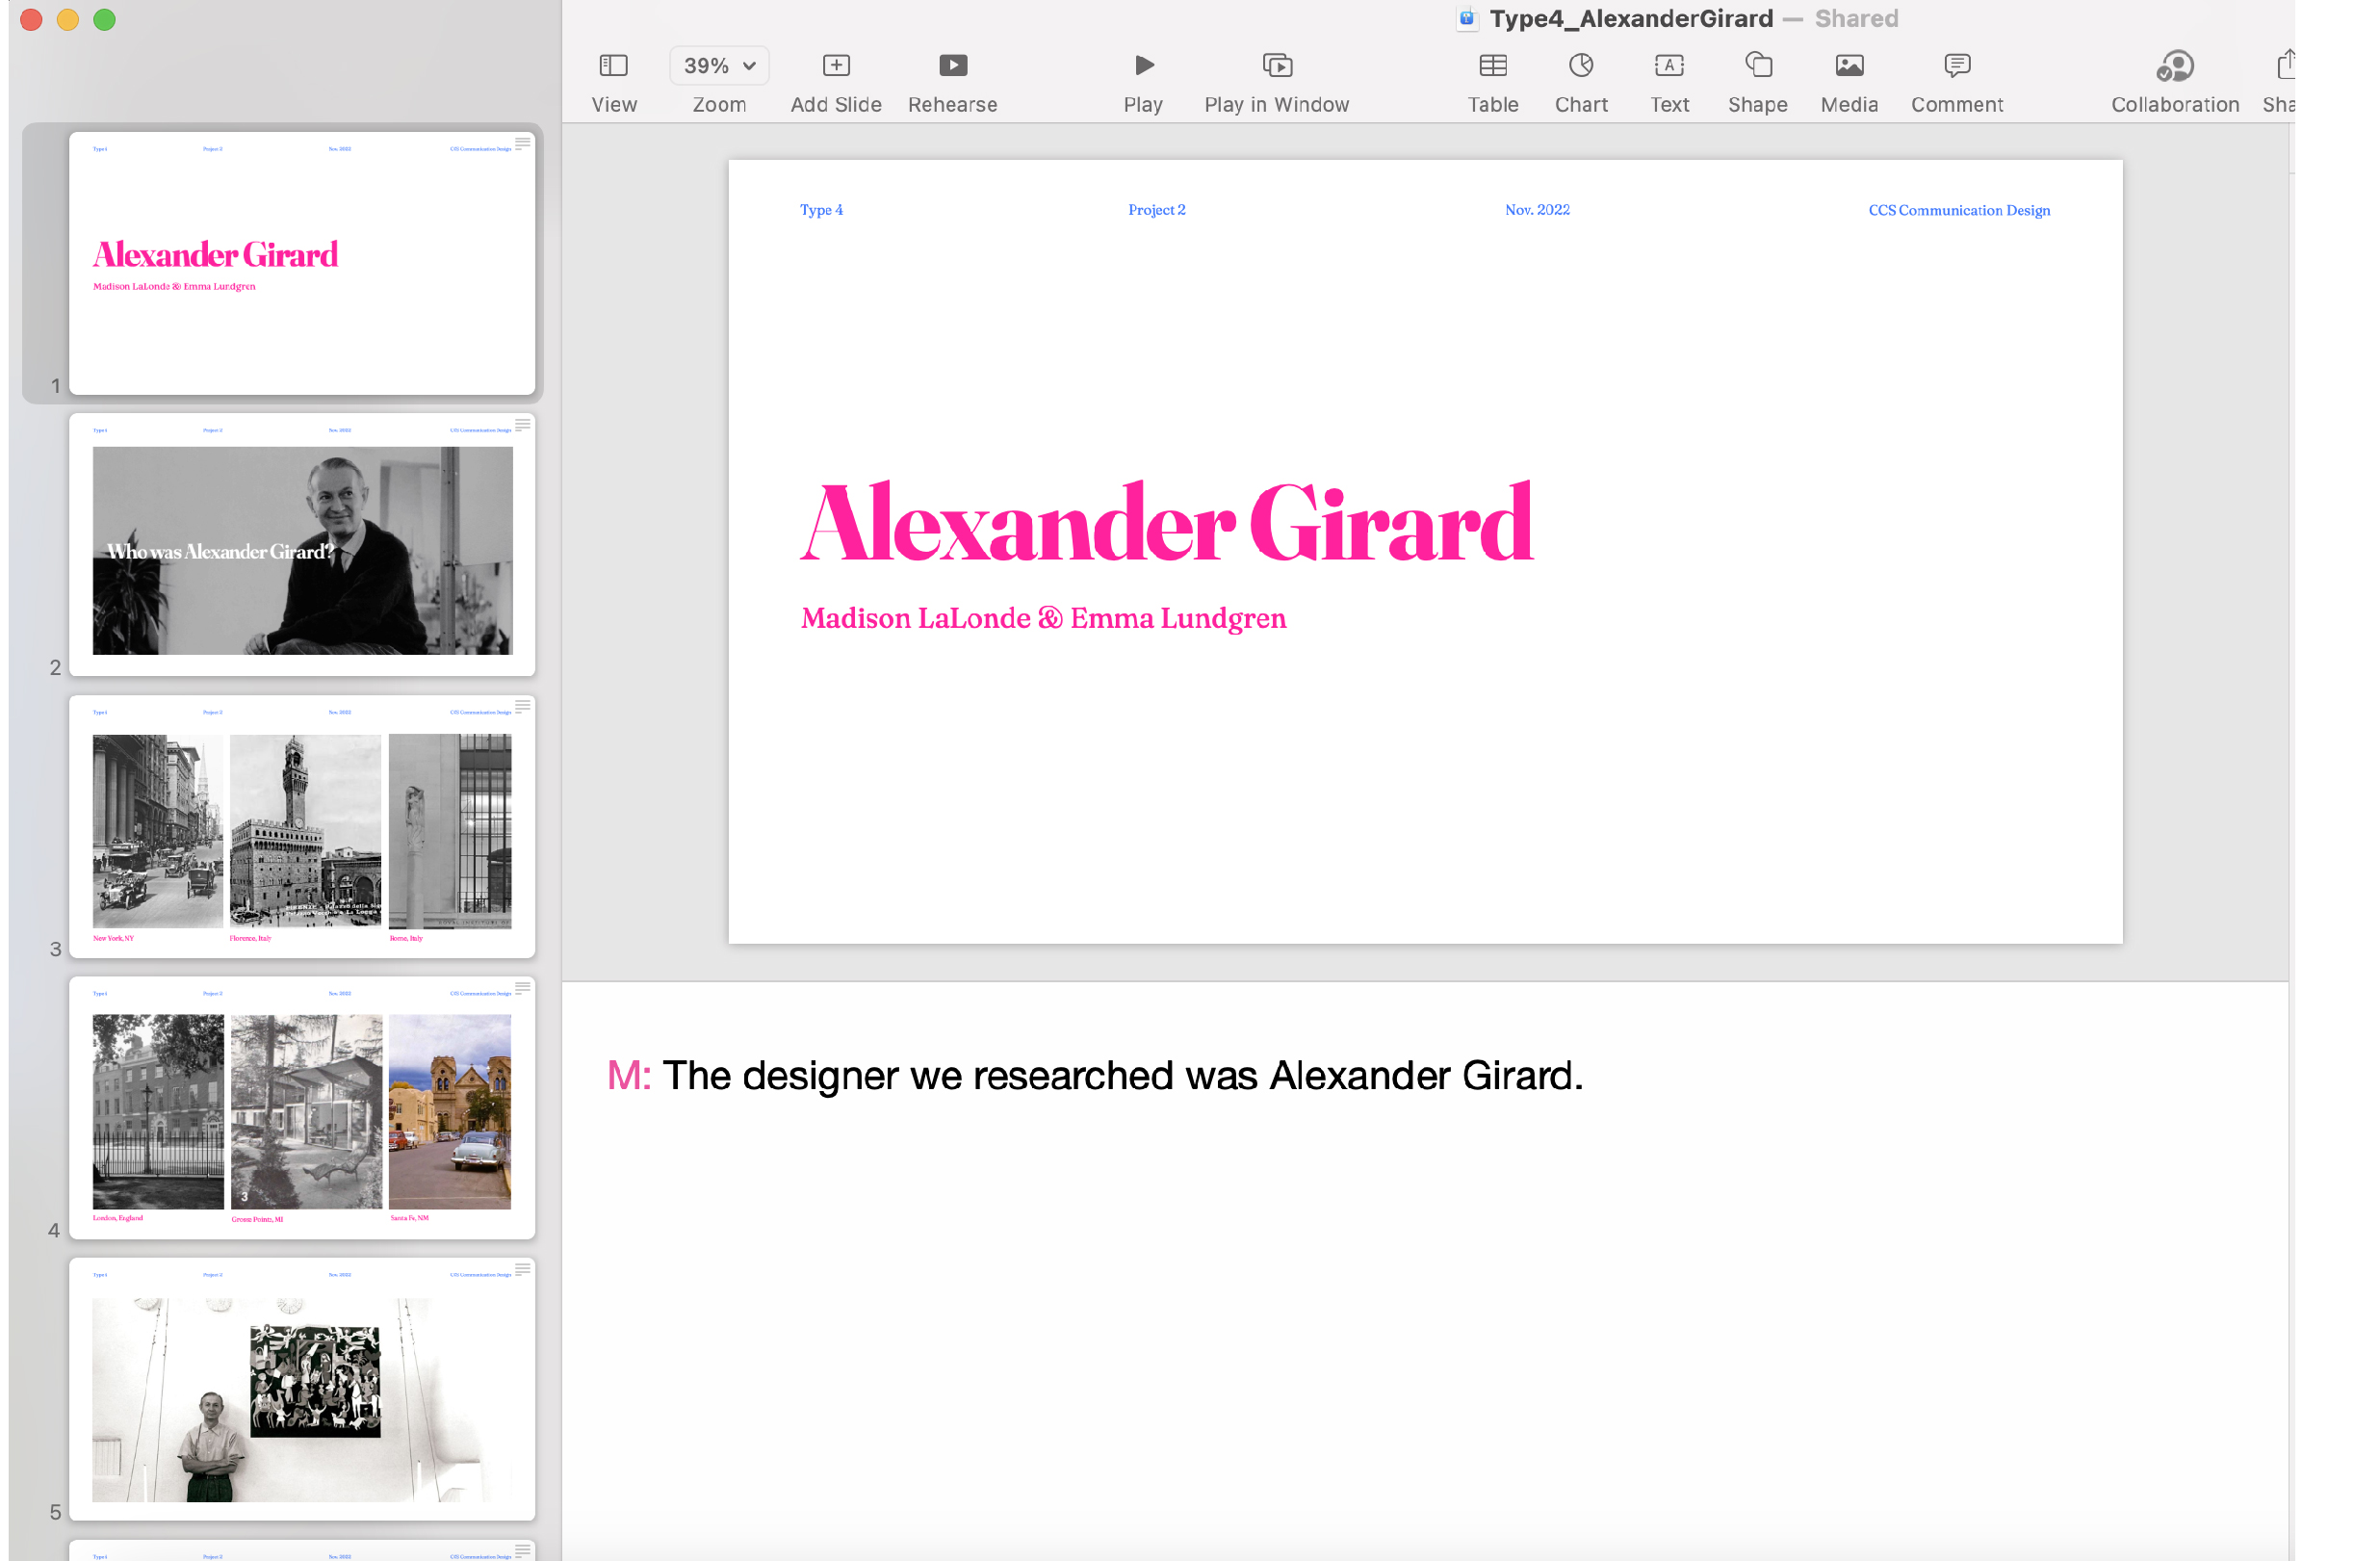Click presenter notes icon on slide 3 thumbnail
The image size is (2380, 1561).
tap(522, 707)
